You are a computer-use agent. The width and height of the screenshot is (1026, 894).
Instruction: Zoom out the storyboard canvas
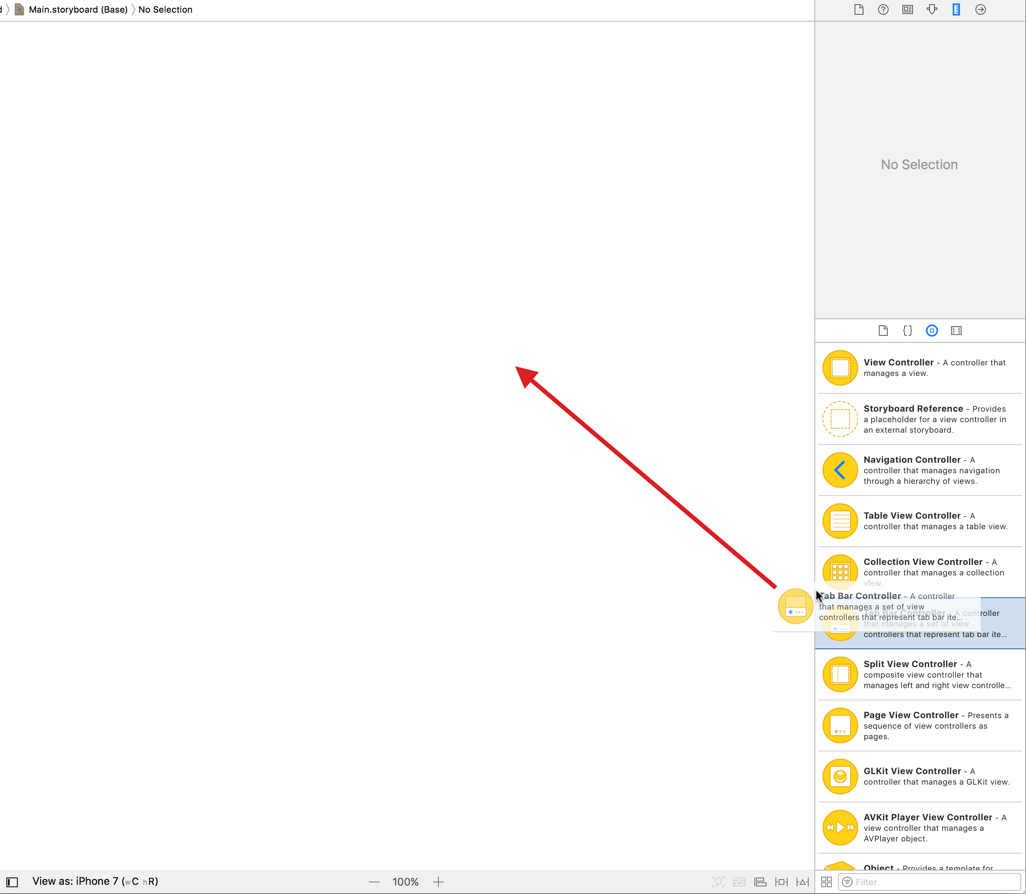(374, 882)
